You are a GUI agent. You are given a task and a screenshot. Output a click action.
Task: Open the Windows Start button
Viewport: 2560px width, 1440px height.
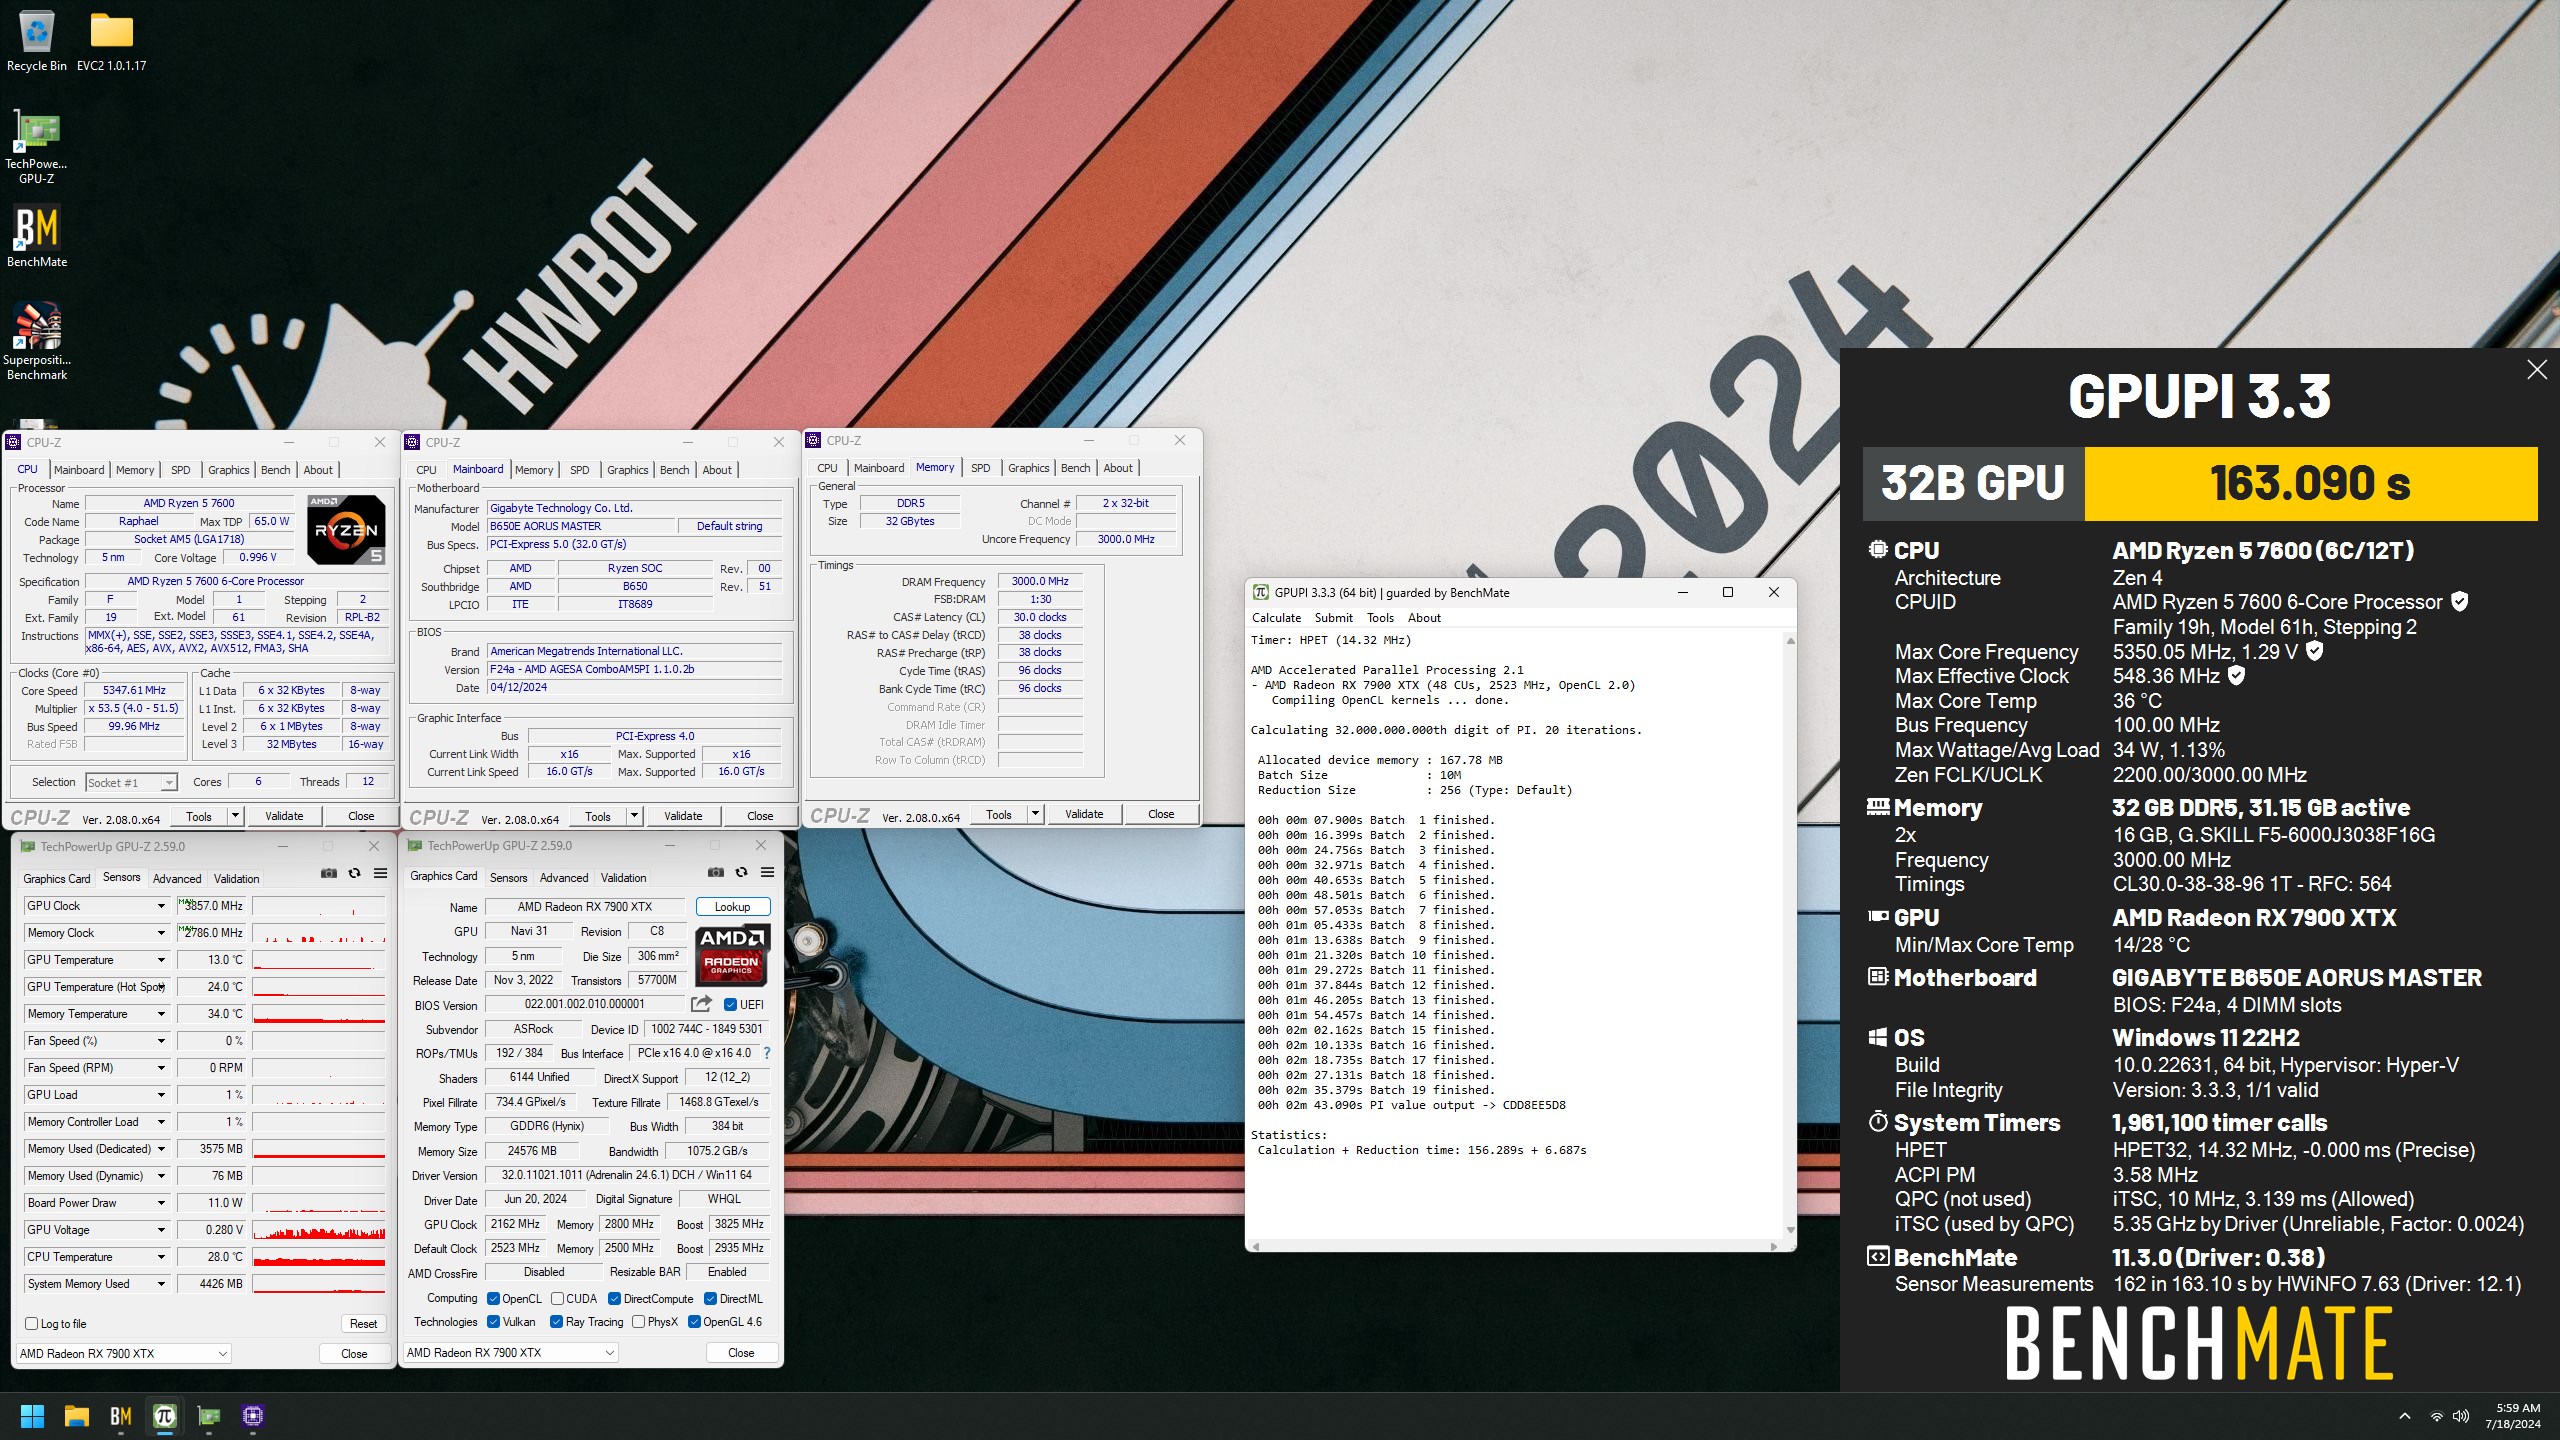32,1416
